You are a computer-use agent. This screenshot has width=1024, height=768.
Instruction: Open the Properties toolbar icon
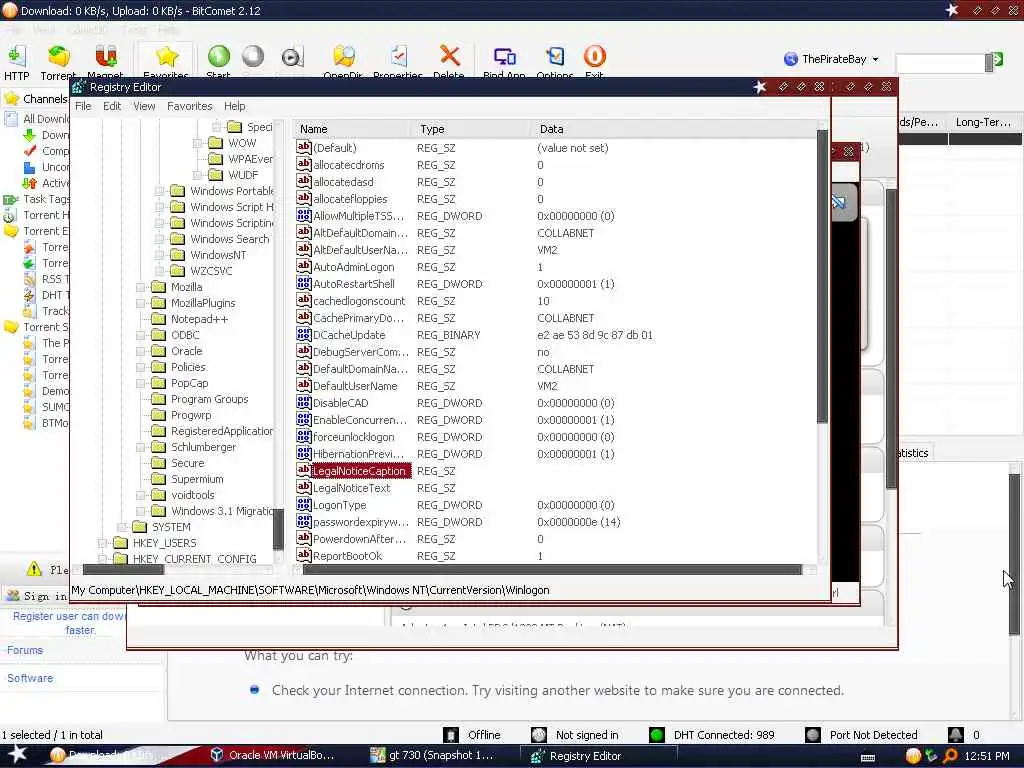click(398, 57)
